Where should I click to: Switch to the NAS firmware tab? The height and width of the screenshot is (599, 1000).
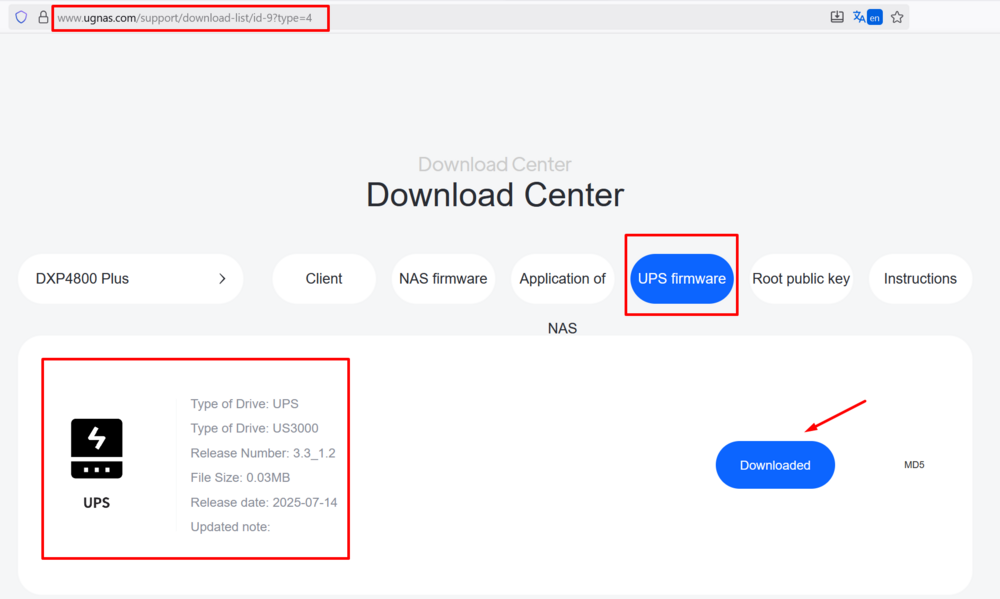pos(443,279)
